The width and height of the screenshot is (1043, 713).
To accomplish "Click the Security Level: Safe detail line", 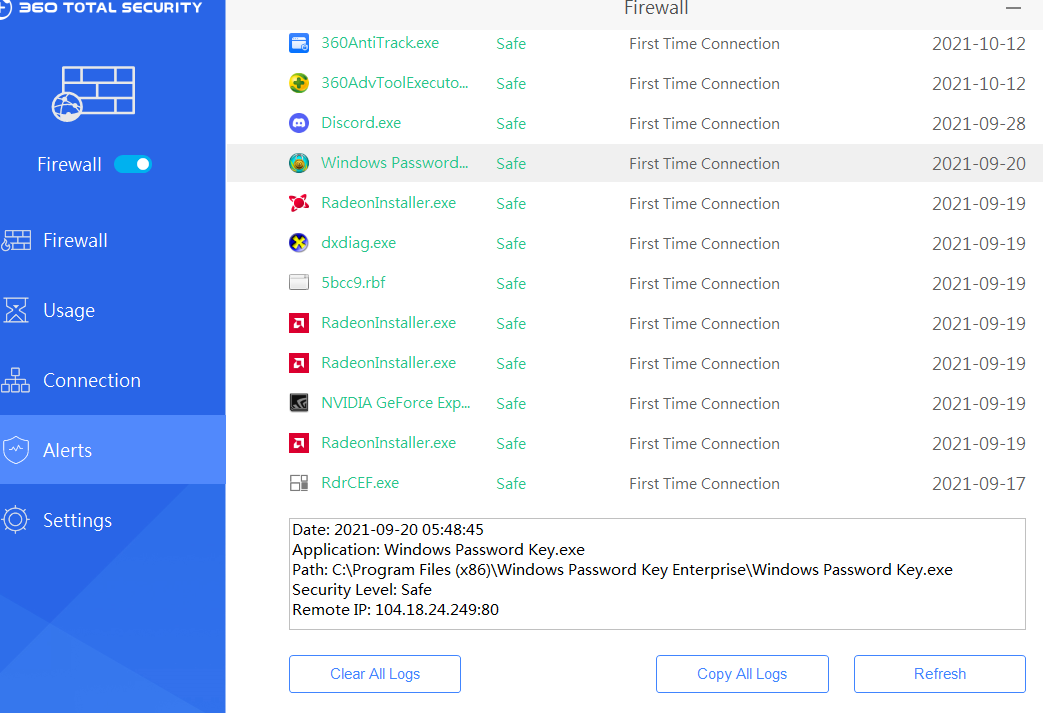I will tap(362, 589).
